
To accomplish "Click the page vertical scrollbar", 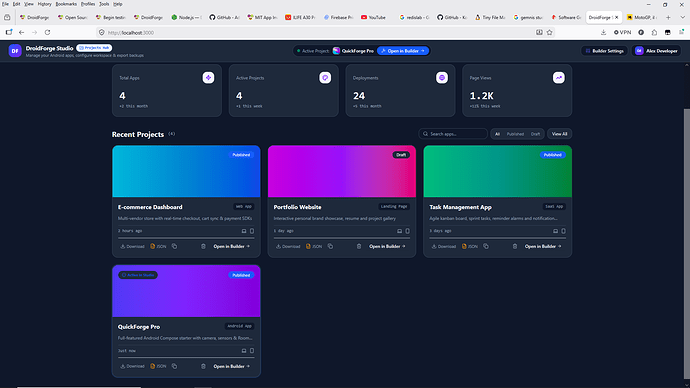I will 686,244.
